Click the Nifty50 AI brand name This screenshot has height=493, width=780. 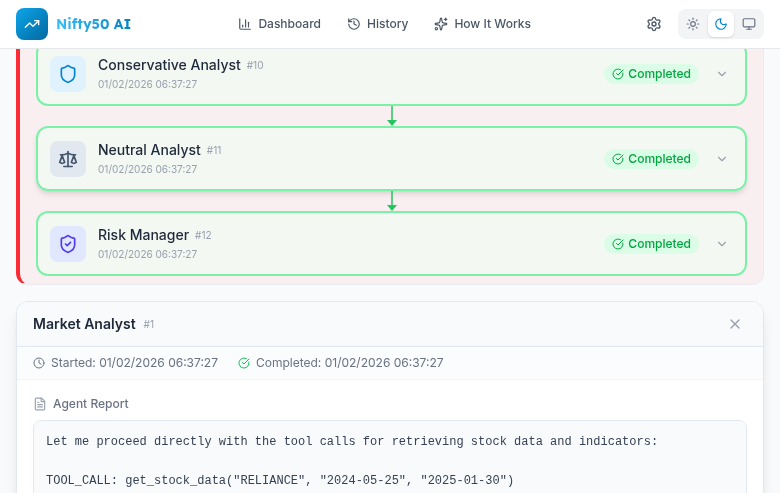pos(94,24)
